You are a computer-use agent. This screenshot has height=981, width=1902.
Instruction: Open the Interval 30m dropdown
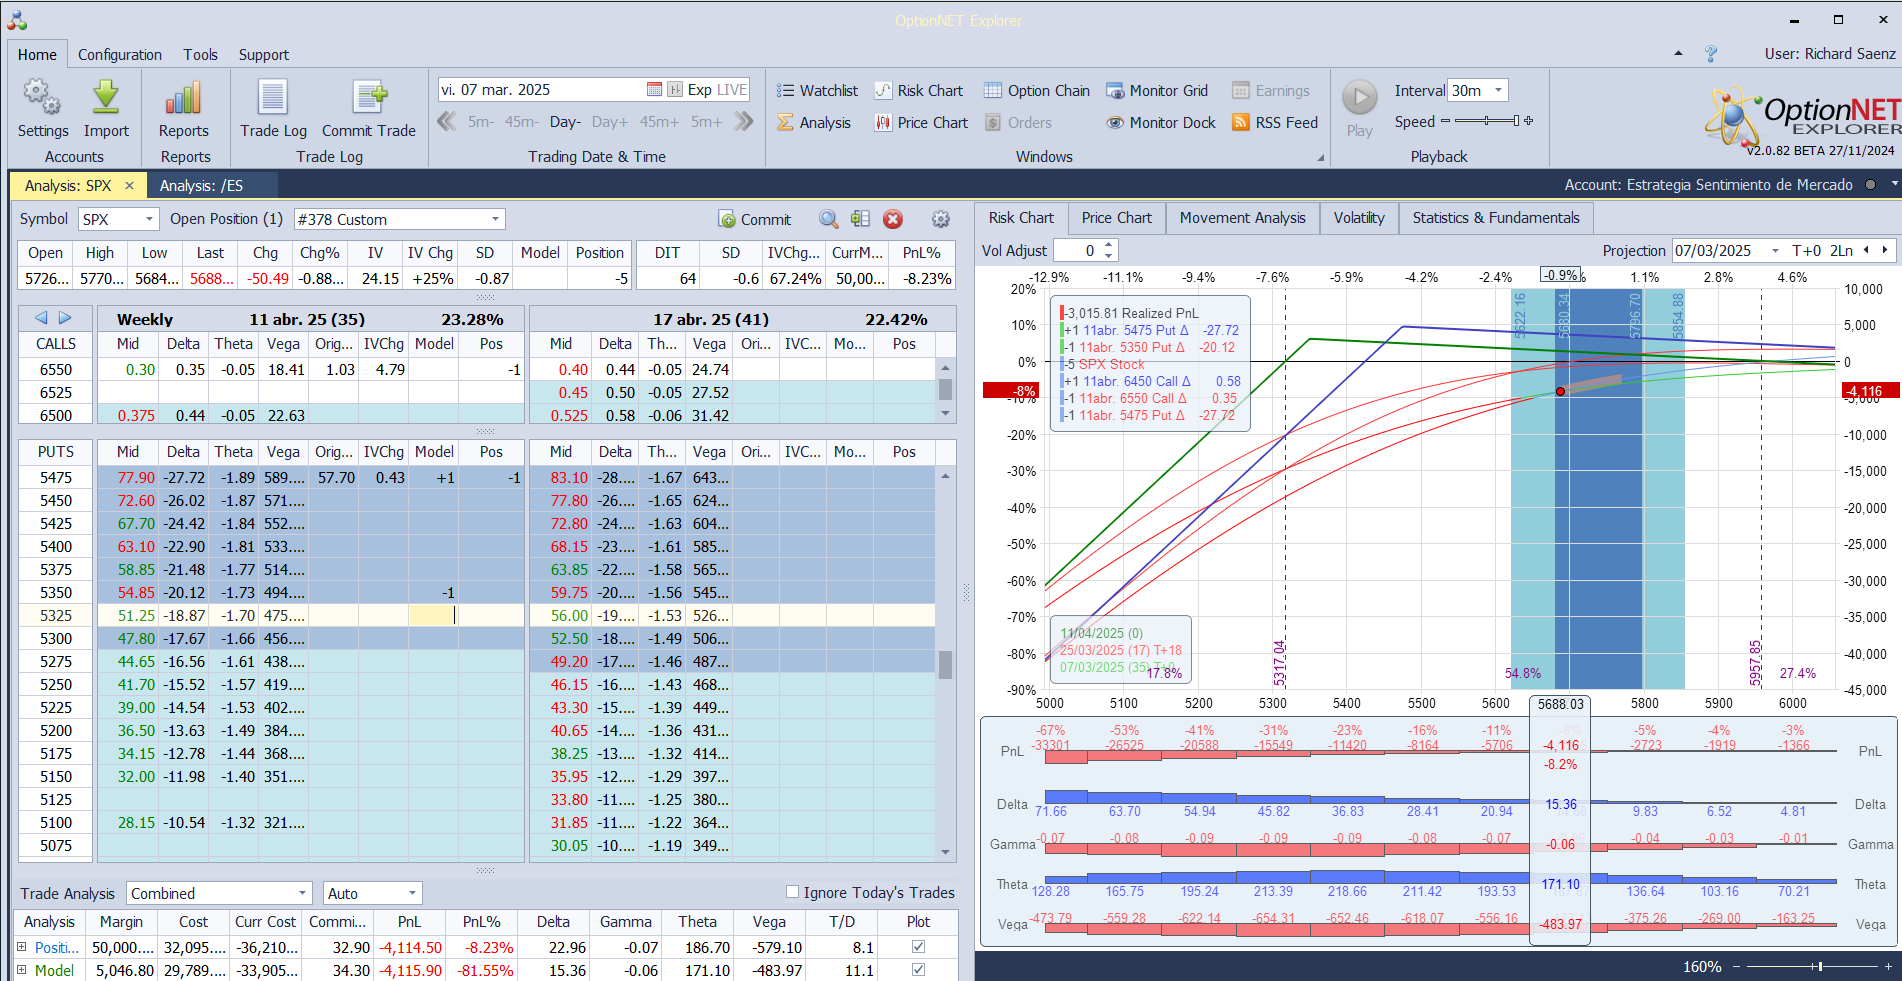[x=1498, y=90]
